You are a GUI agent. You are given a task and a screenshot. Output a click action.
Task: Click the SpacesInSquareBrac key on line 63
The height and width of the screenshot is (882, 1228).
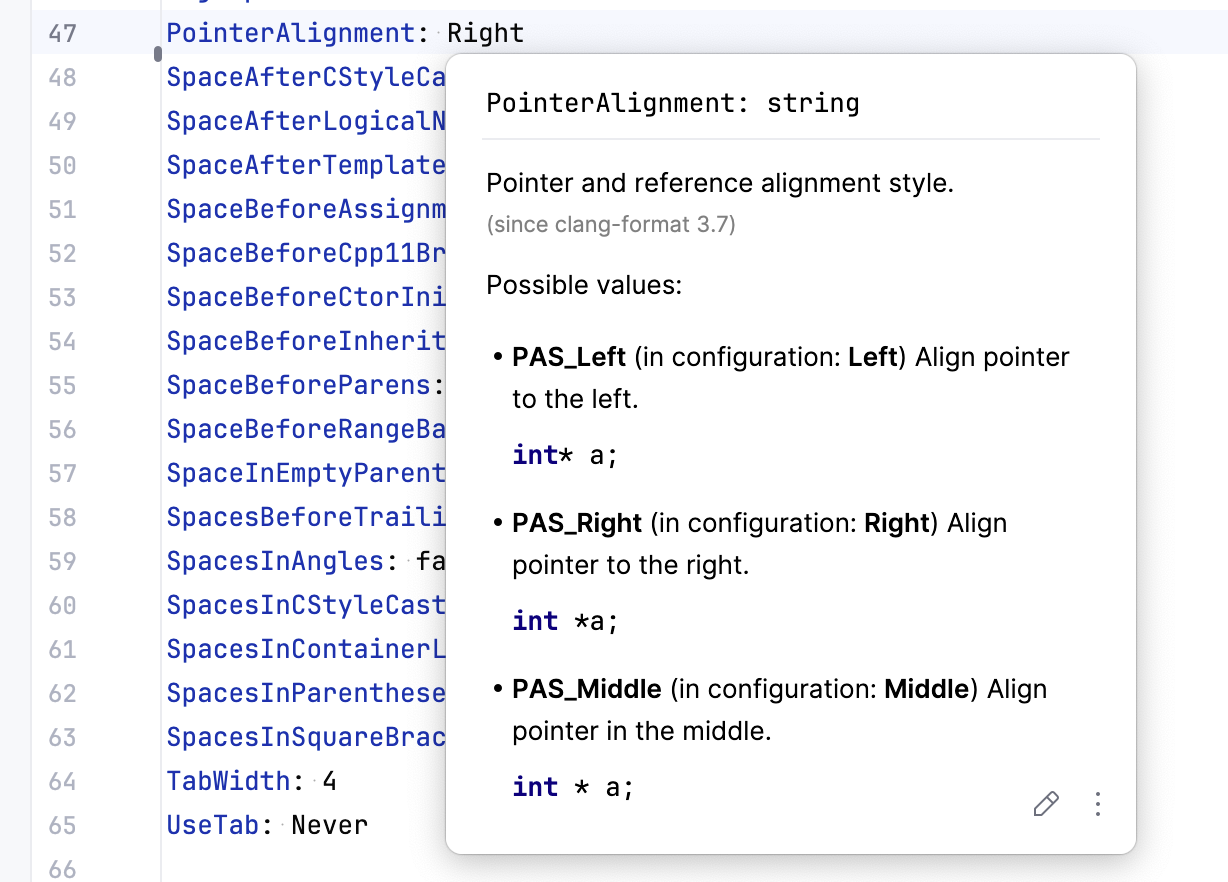pyautogui.click(x=305, y=737)
